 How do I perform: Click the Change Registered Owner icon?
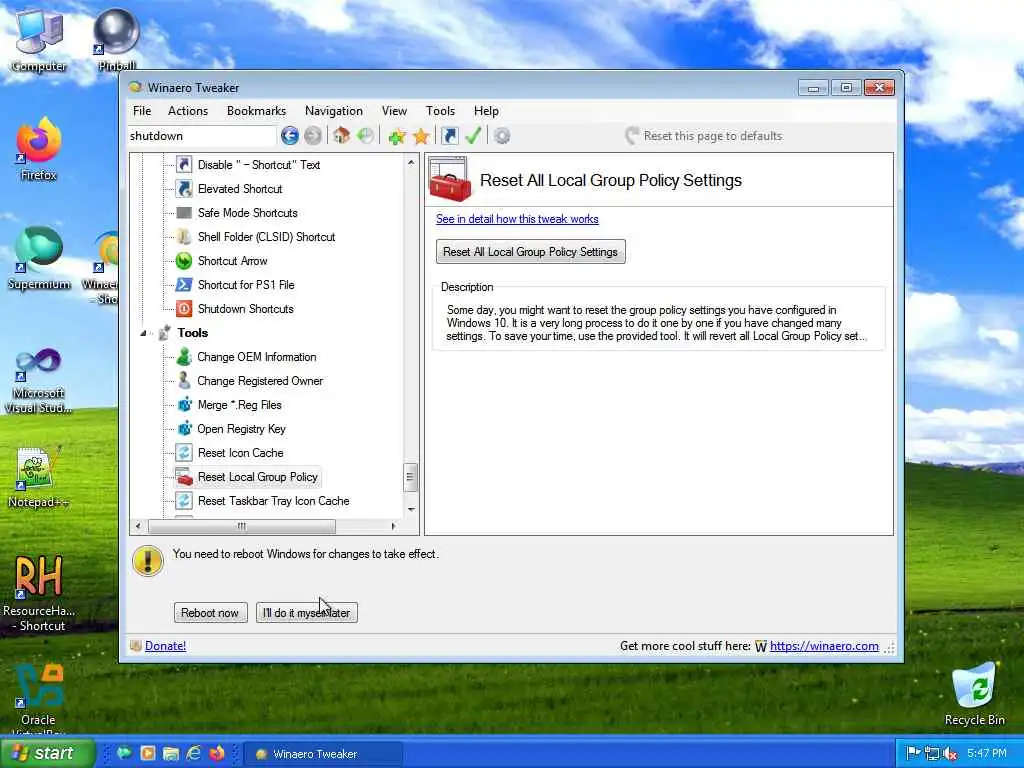click(x=184, y=381)
